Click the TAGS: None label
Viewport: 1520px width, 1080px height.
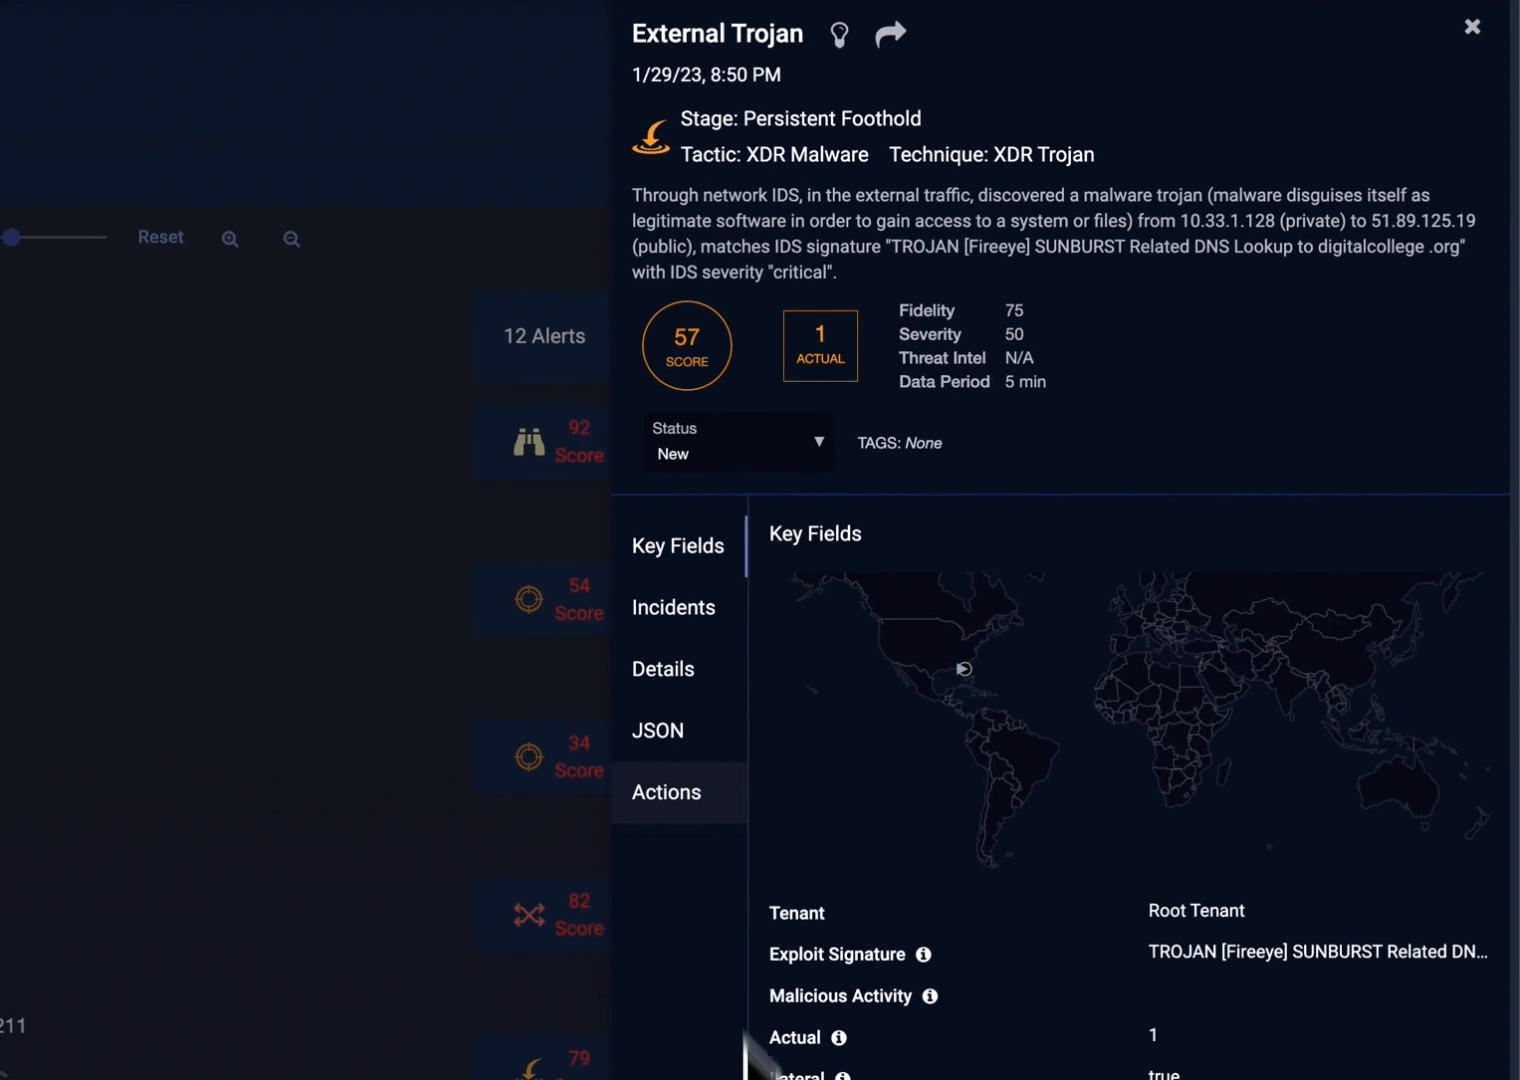(x=900, y=443)
